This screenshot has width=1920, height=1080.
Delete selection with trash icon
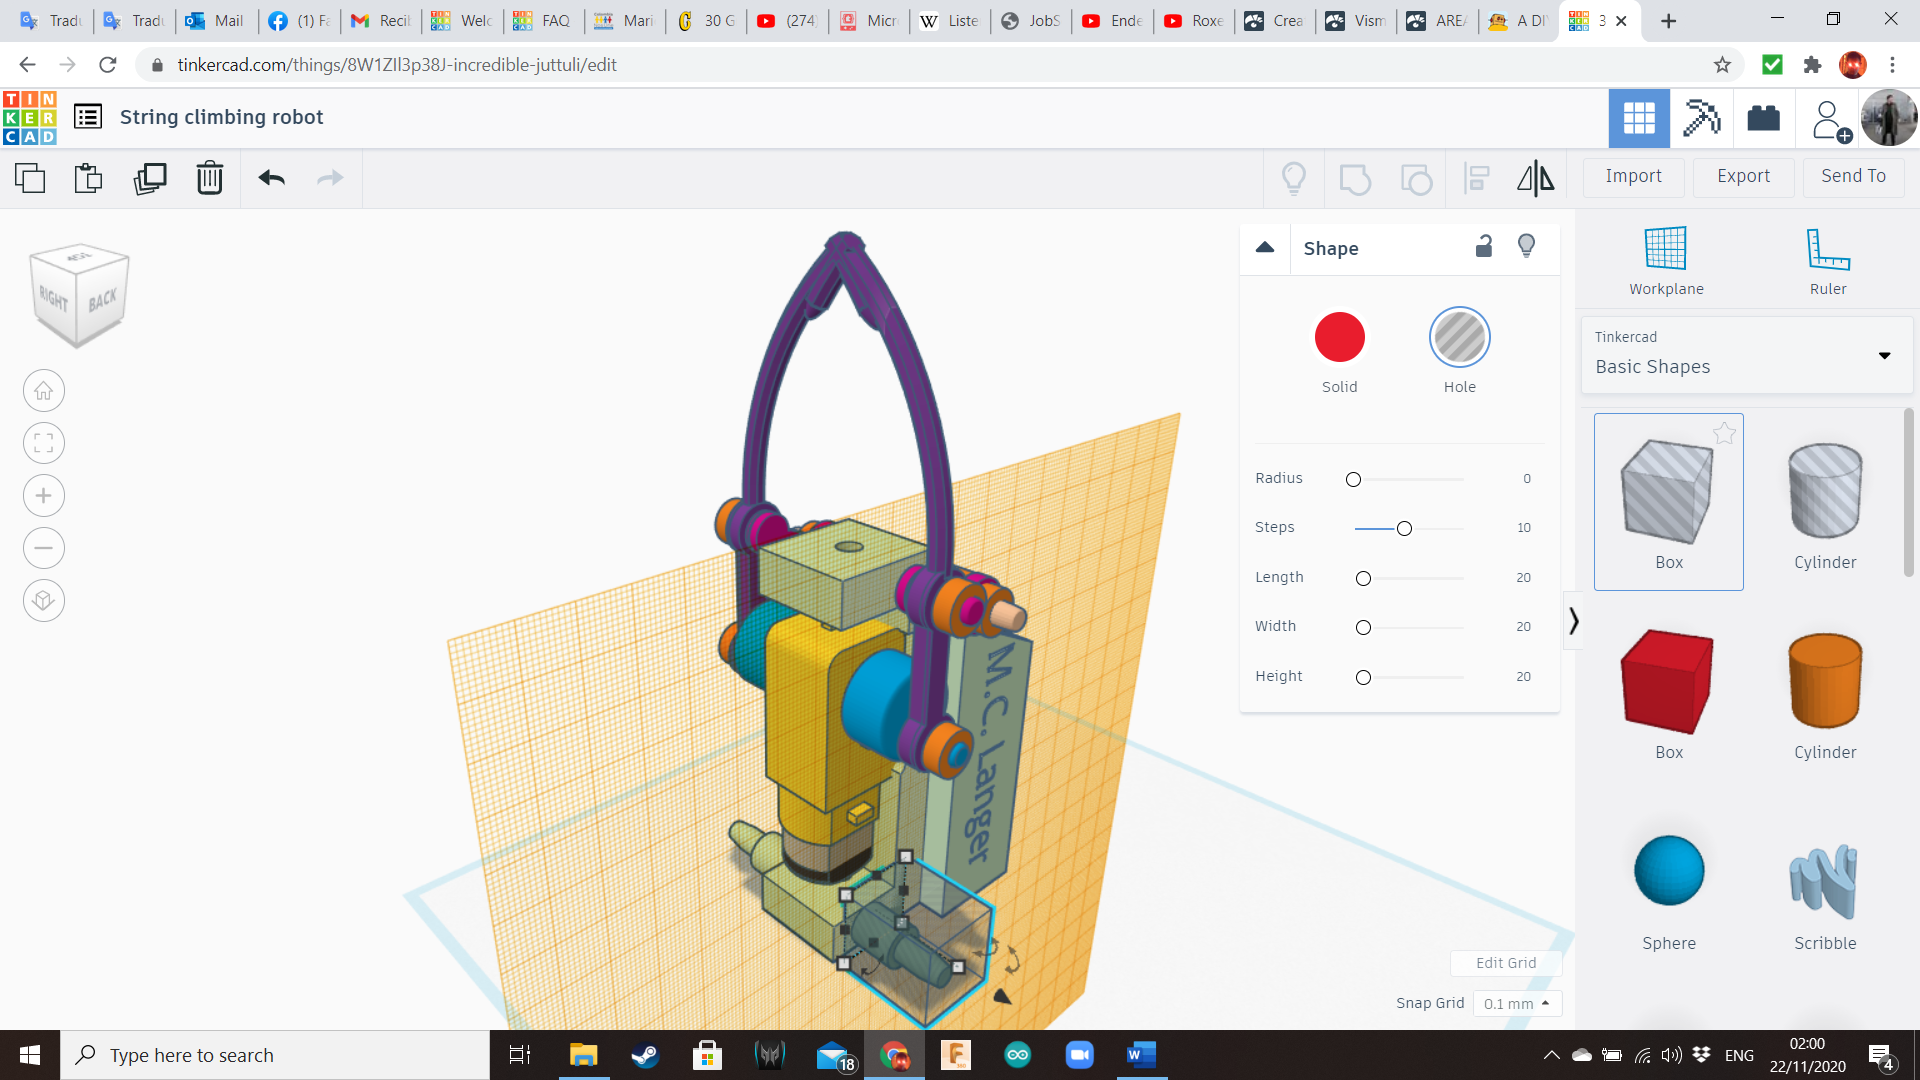pyautogui.click(x=210, y=178)
